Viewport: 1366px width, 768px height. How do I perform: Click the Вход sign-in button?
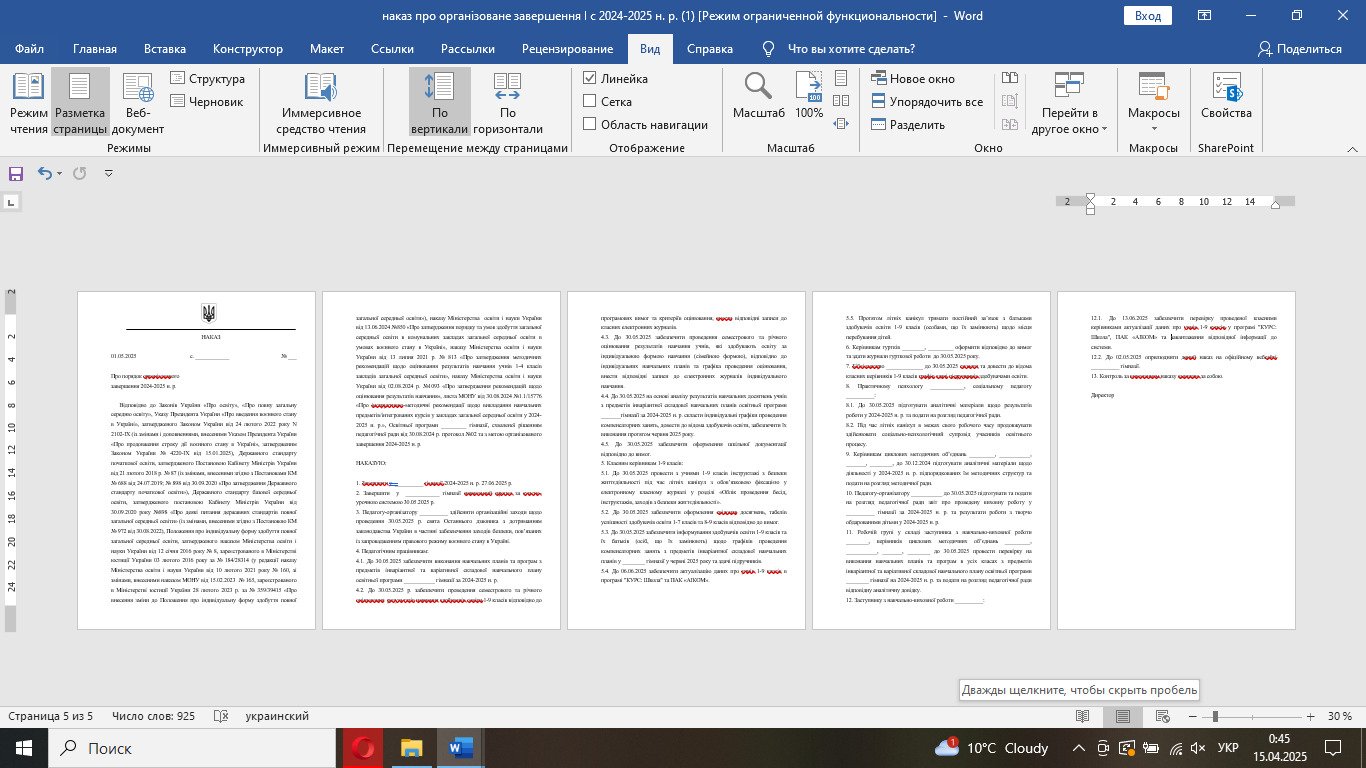coord(1148,15)
